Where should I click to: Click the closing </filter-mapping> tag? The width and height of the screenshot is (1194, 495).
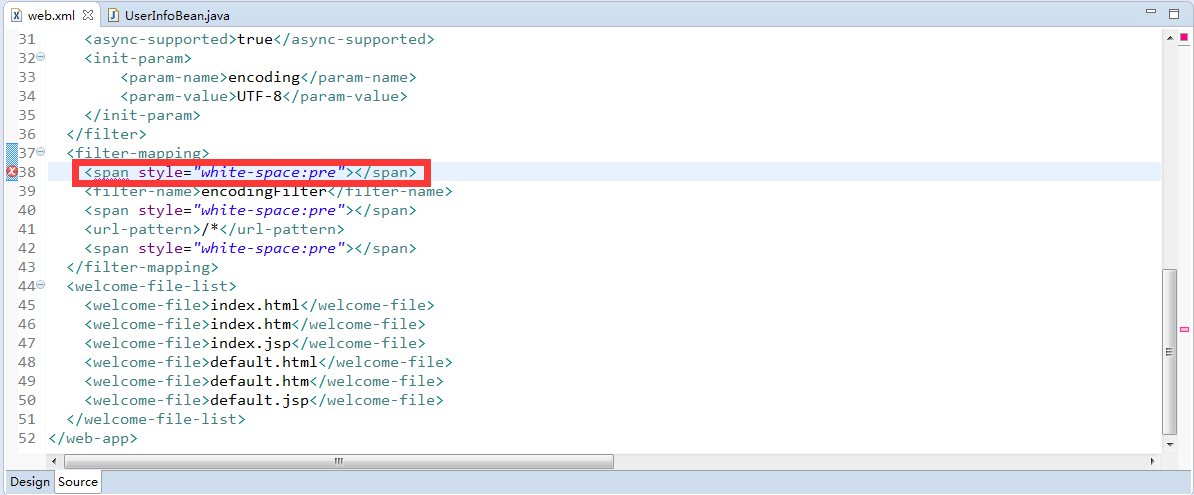coord(142,267)
